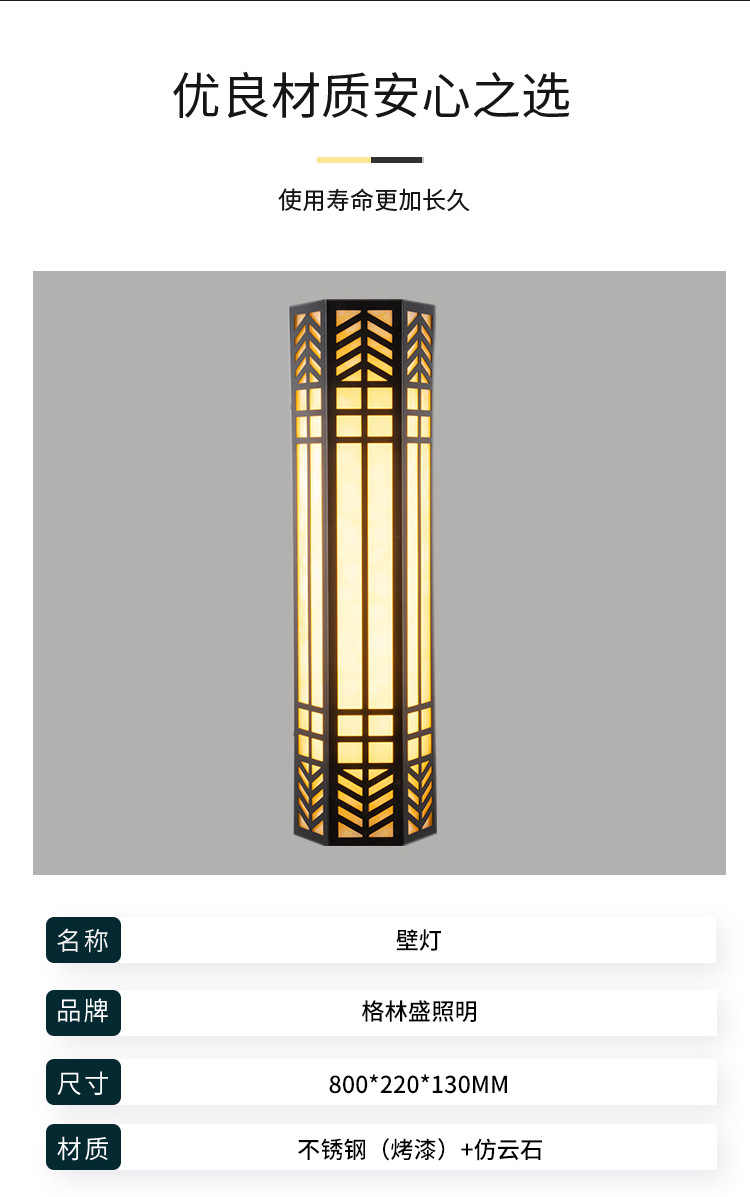
Task: Click the left side panel of the lamp
Action: [x=309, y=573]
